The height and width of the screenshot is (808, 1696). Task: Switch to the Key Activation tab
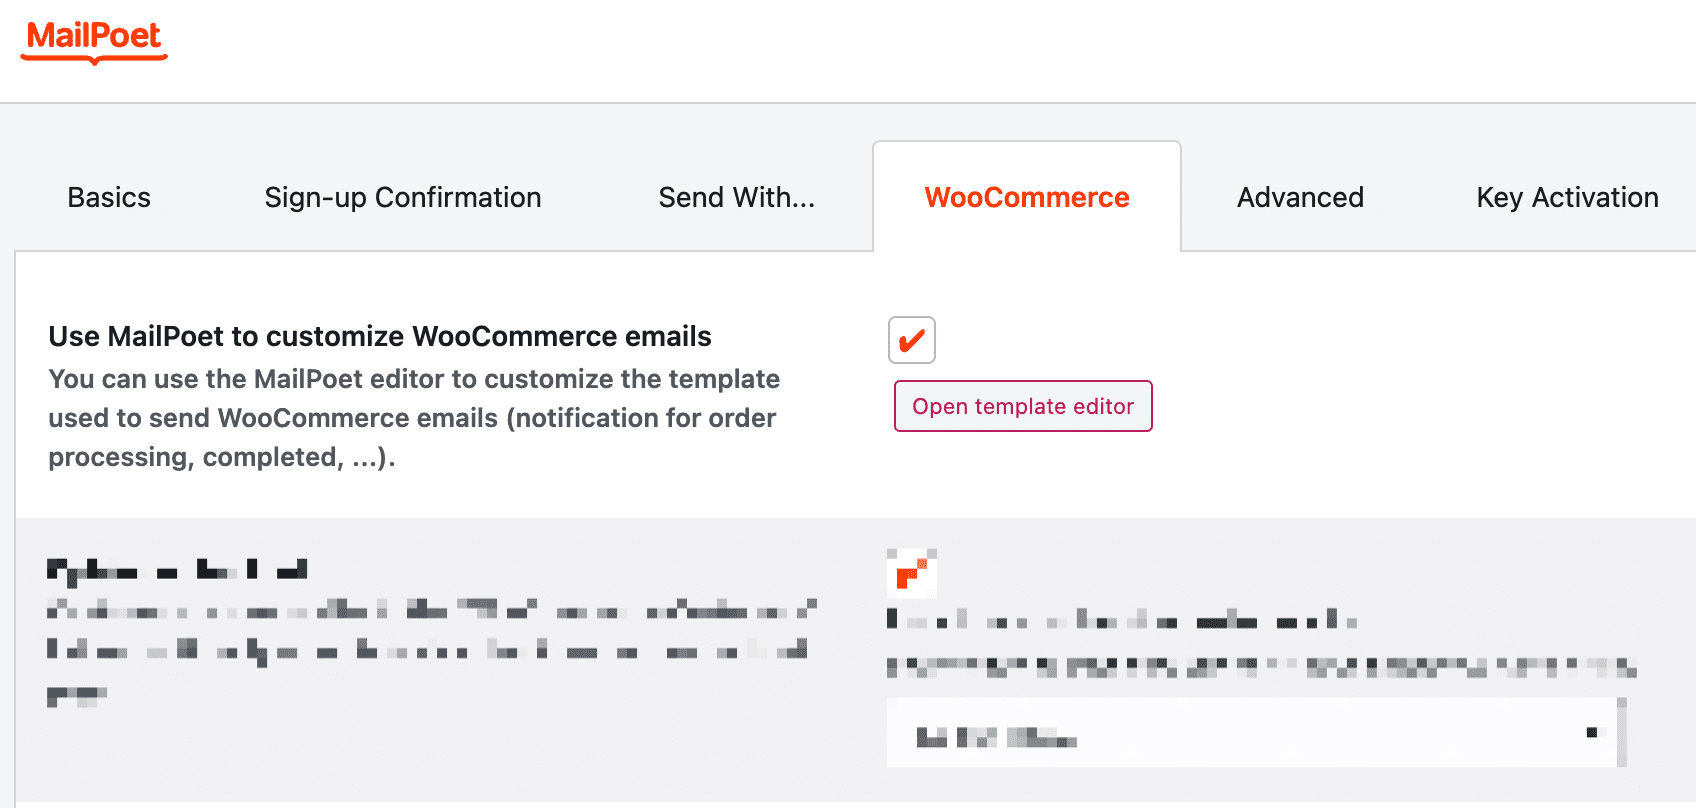(1567, 197)
